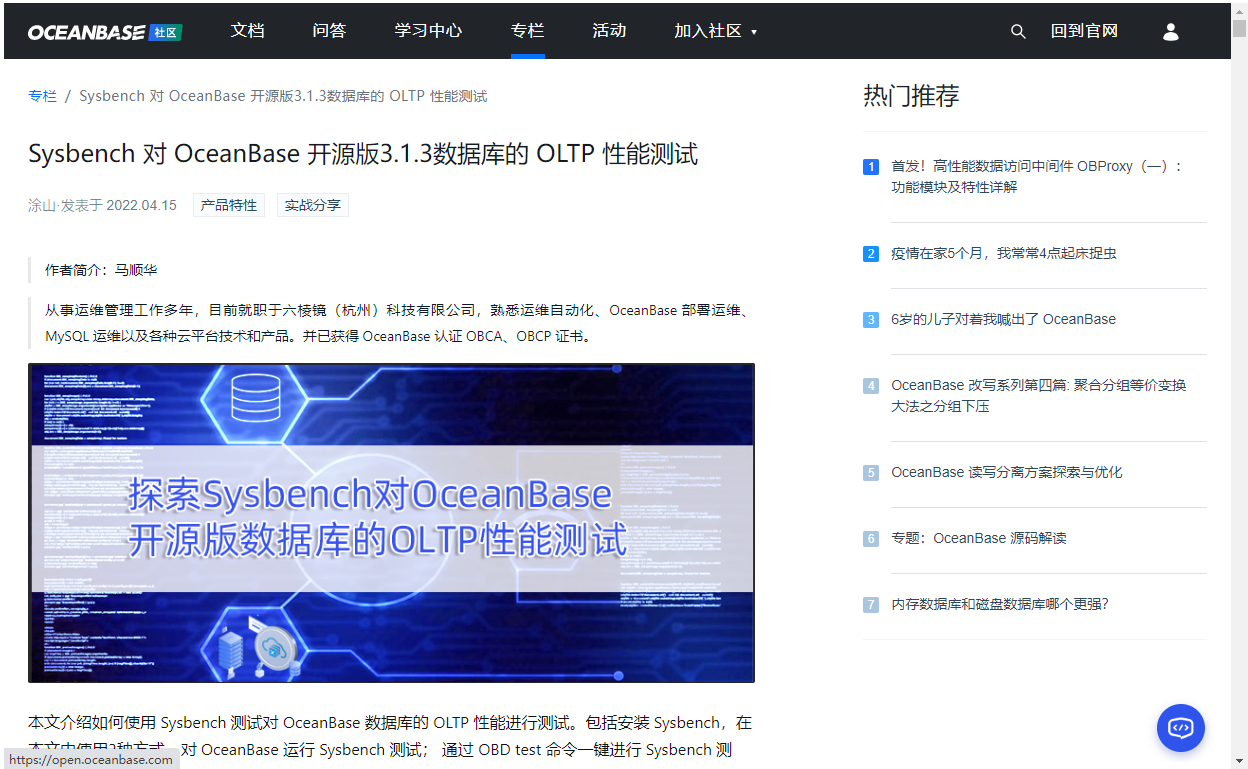Click the number 2 rank badge
The height and width of the screenshot is (769, 1248).
coord(871,254)
